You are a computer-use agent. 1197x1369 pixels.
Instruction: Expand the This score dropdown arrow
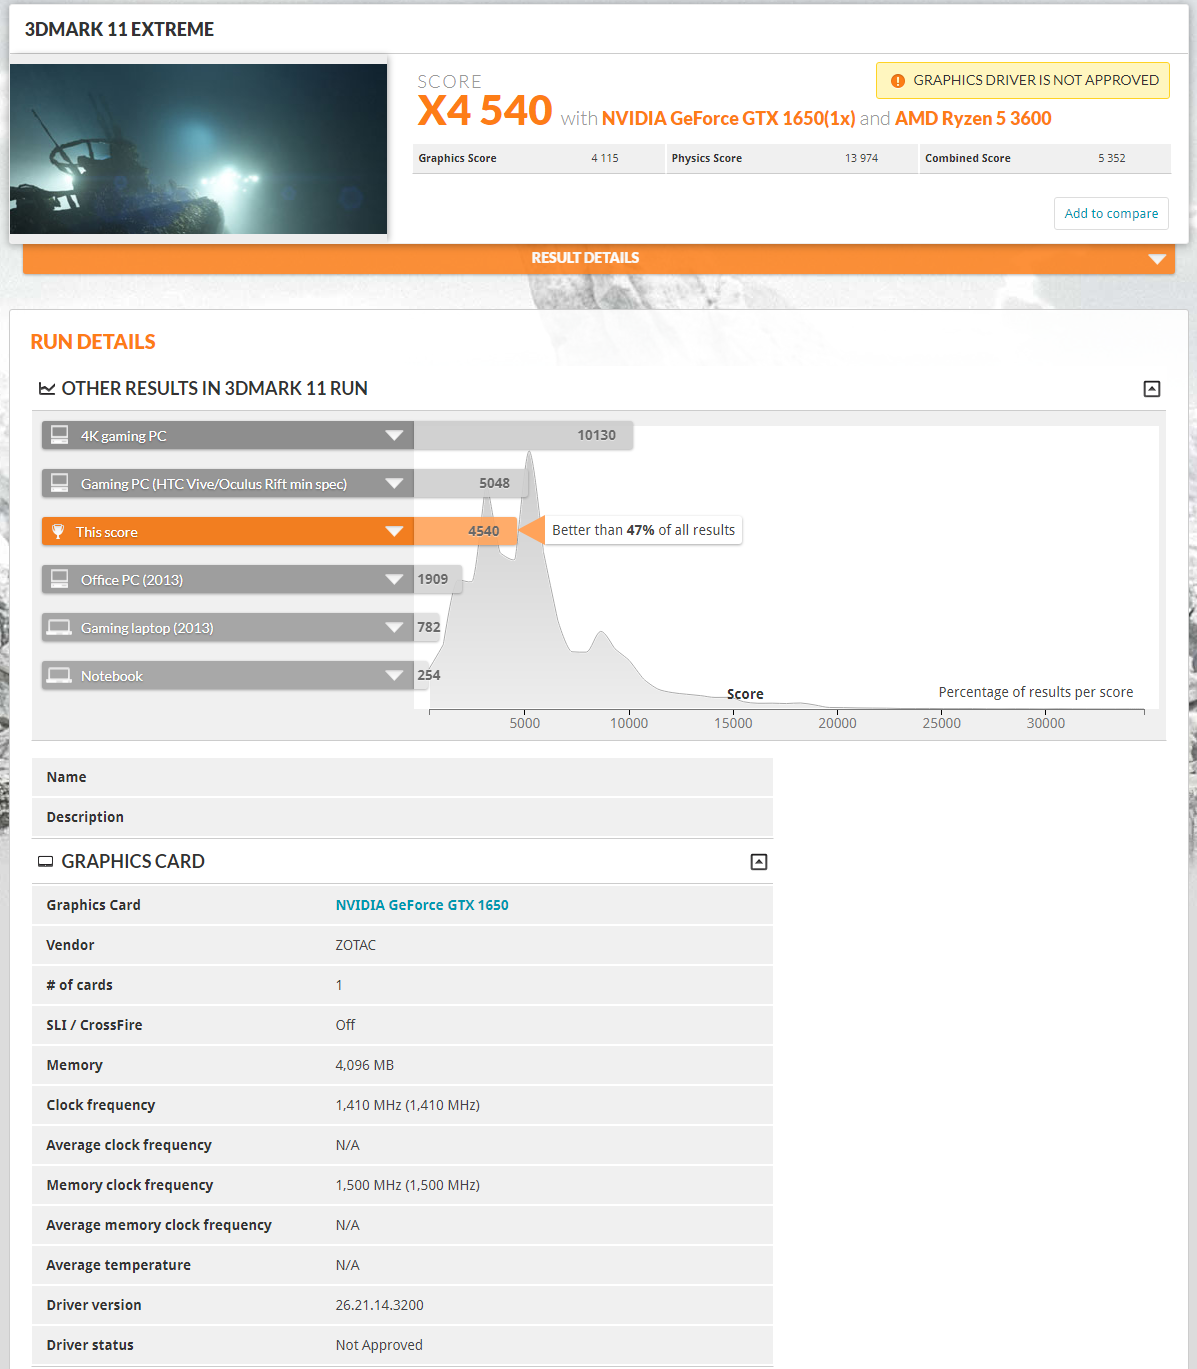(x=394, y=532)
